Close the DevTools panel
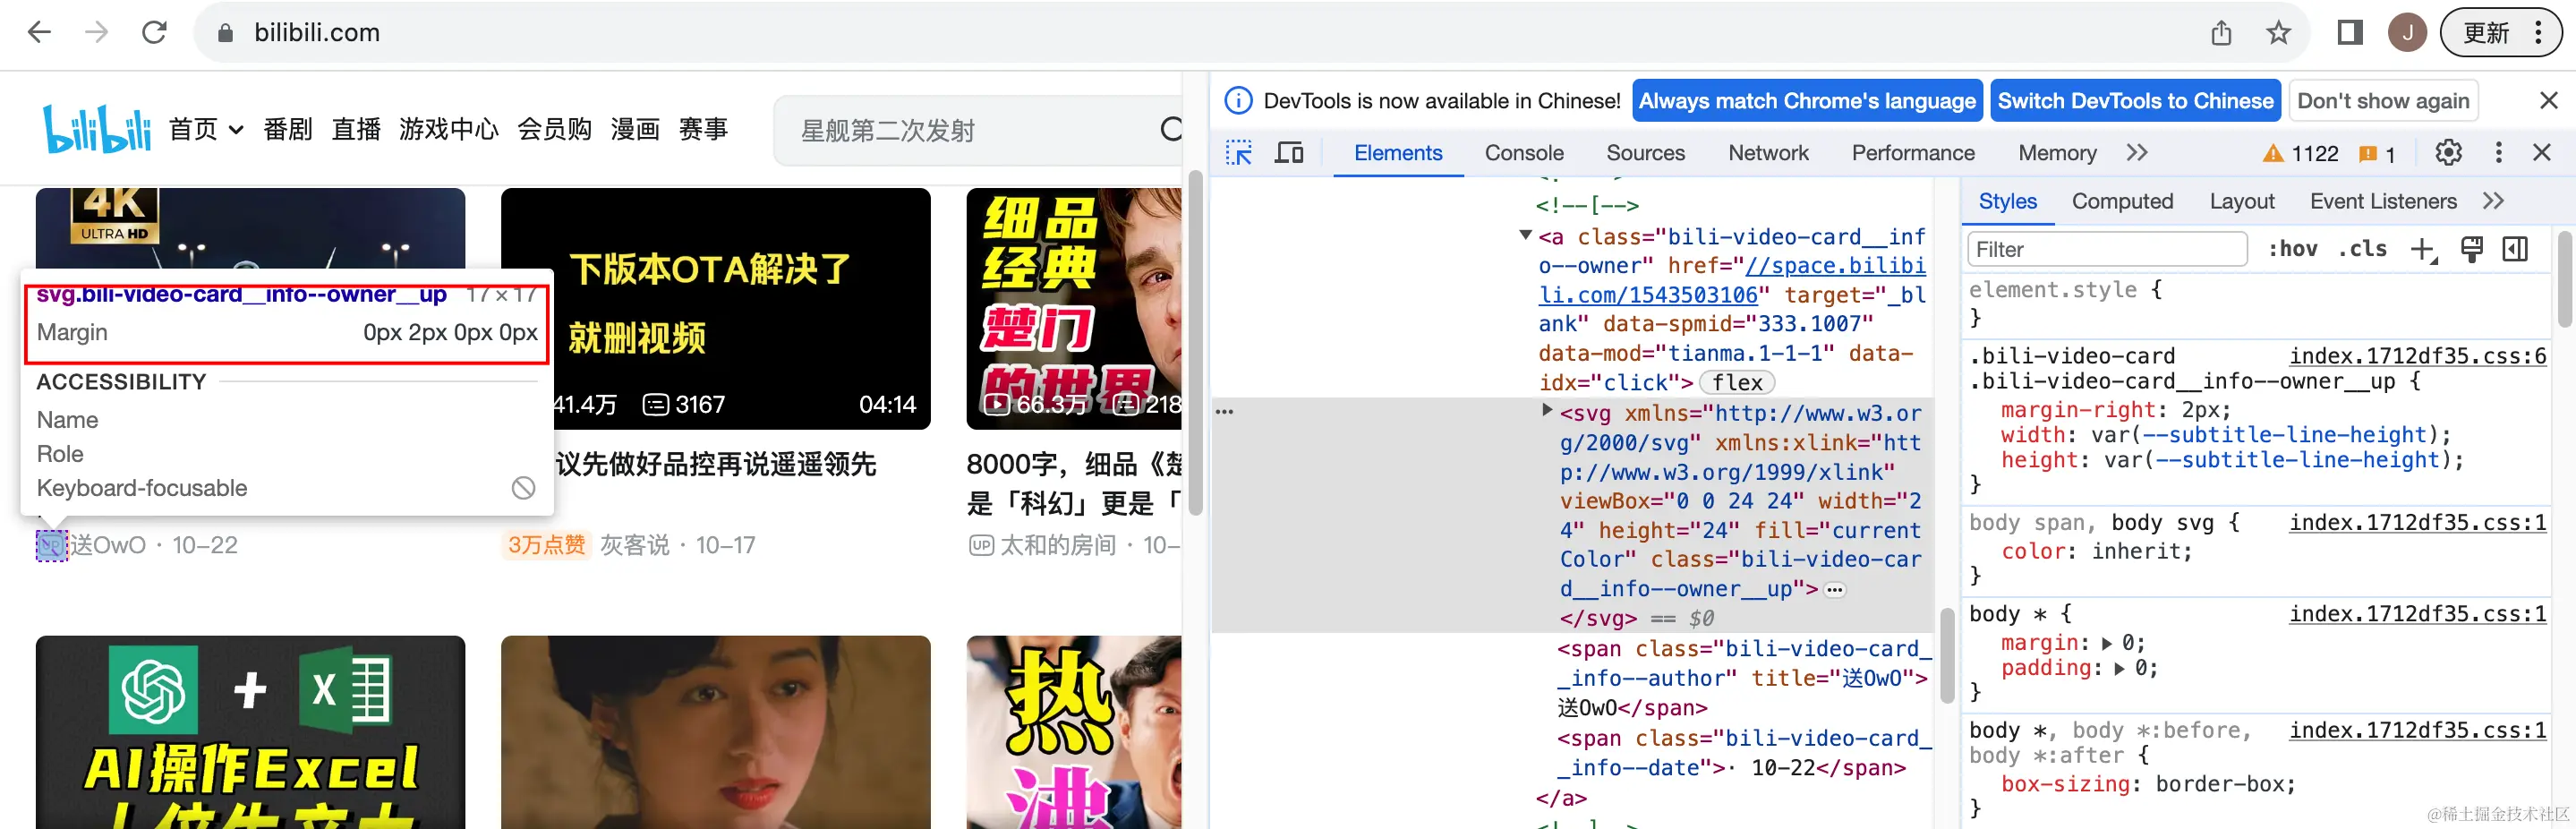The image size is (2576, 829). [x=2542, y=153]
